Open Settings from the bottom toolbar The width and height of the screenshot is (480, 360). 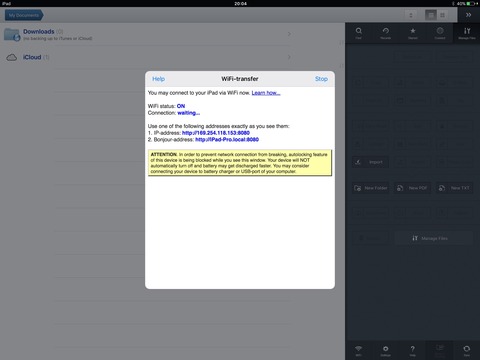(x=386, y=351)
